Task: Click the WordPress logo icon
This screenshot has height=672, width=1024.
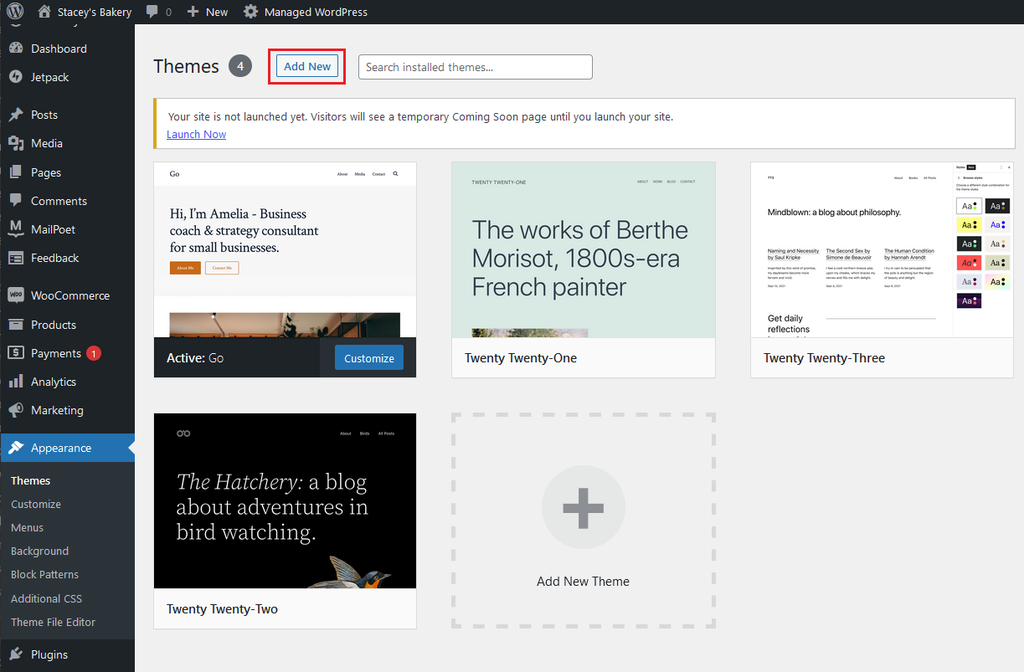Action: (x=15, y=12)
